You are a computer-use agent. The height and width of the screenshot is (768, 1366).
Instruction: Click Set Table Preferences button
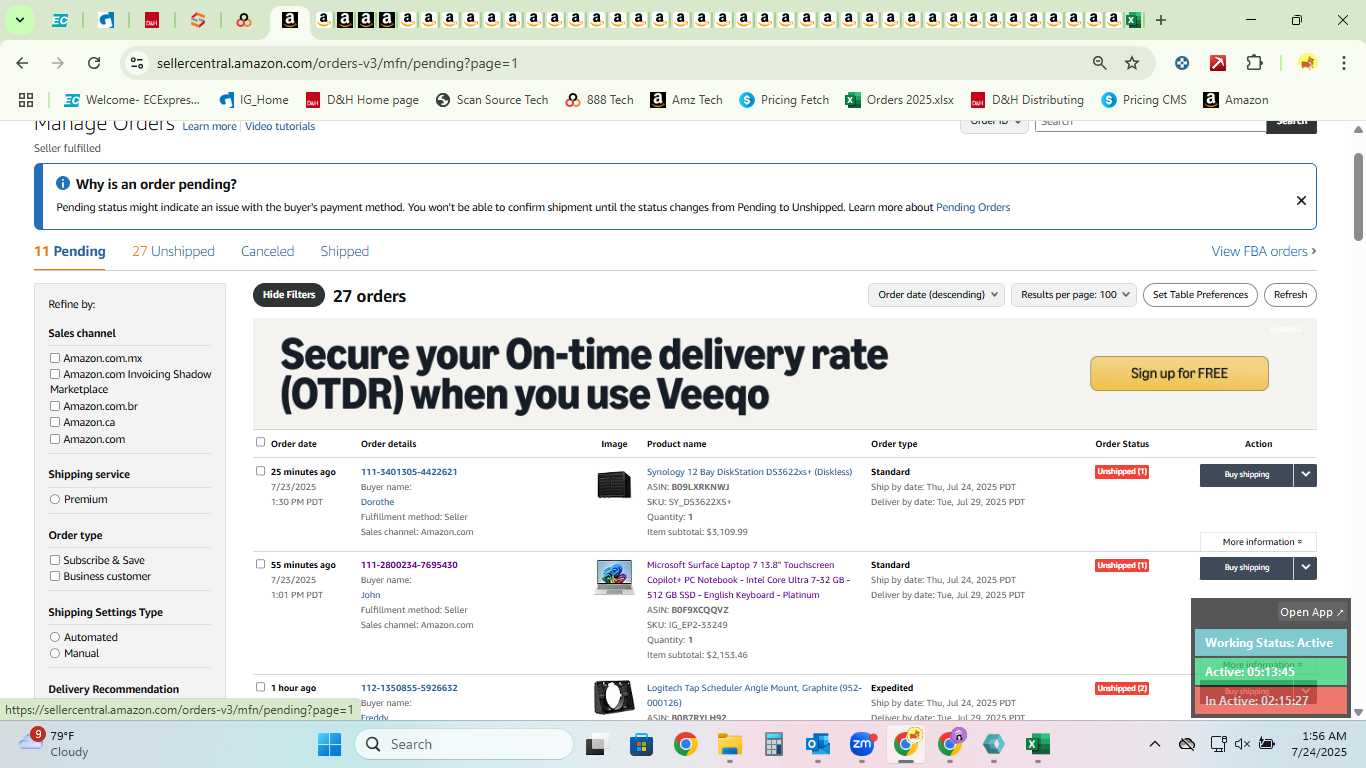1200,295
